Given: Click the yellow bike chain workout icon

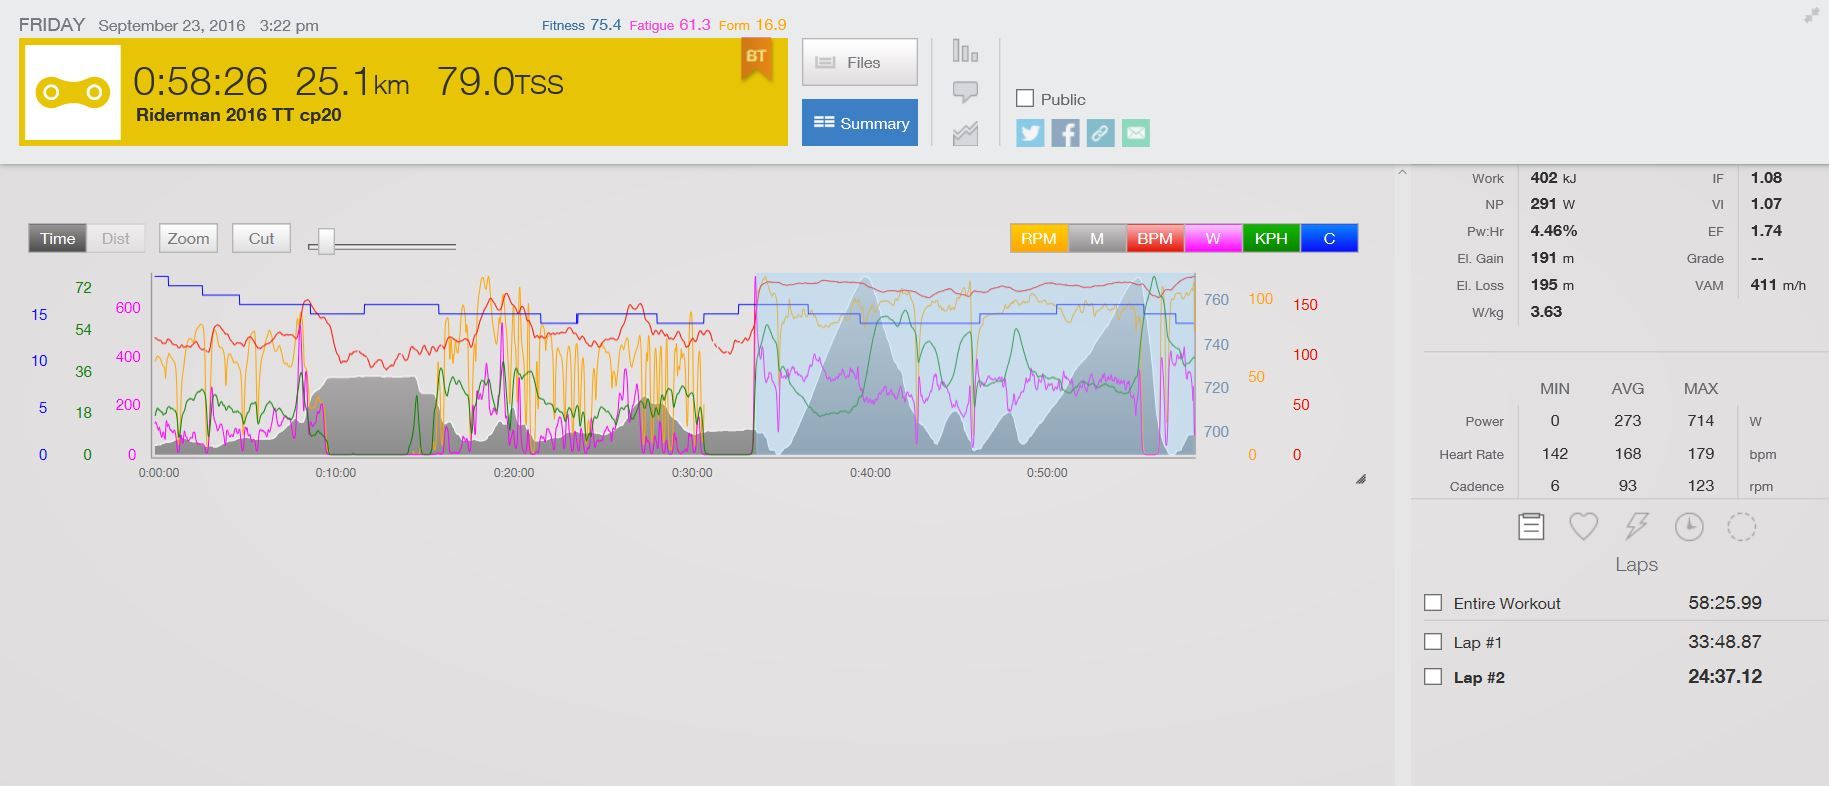Looking at the screenshot, I should click(x=72, y=92).
